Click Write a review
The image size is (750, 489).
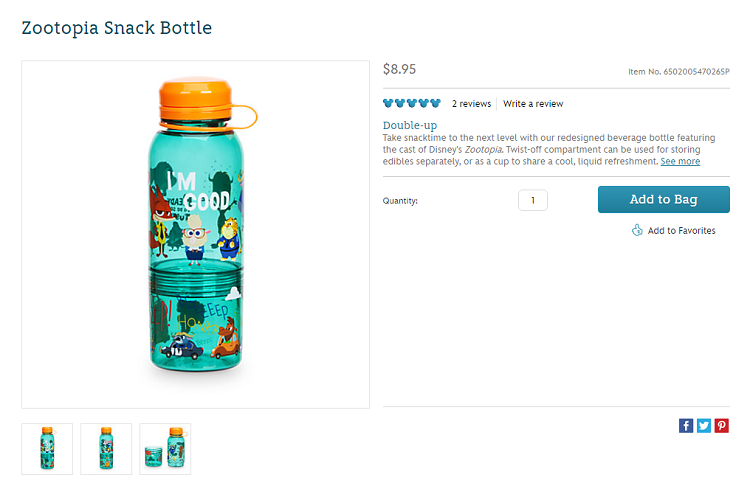point(533,104)
